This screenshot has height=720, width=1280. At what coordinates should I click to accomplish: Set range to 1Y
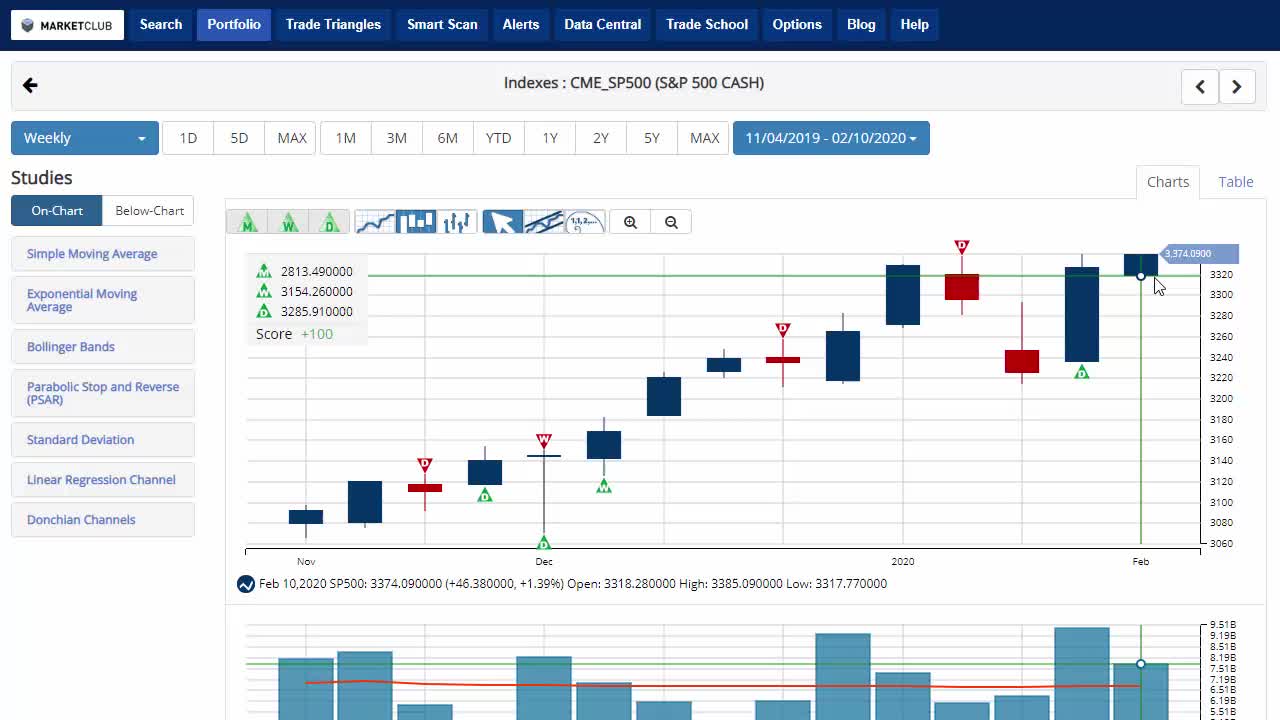tap(550, 138)
